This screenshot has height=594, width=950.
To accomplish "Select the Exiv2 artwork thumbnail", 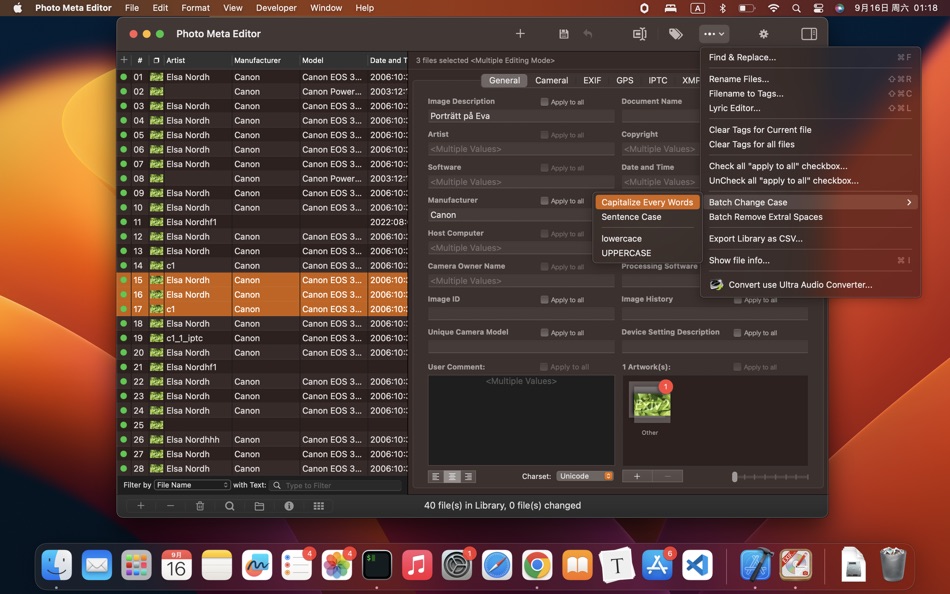I will (652, 403).
